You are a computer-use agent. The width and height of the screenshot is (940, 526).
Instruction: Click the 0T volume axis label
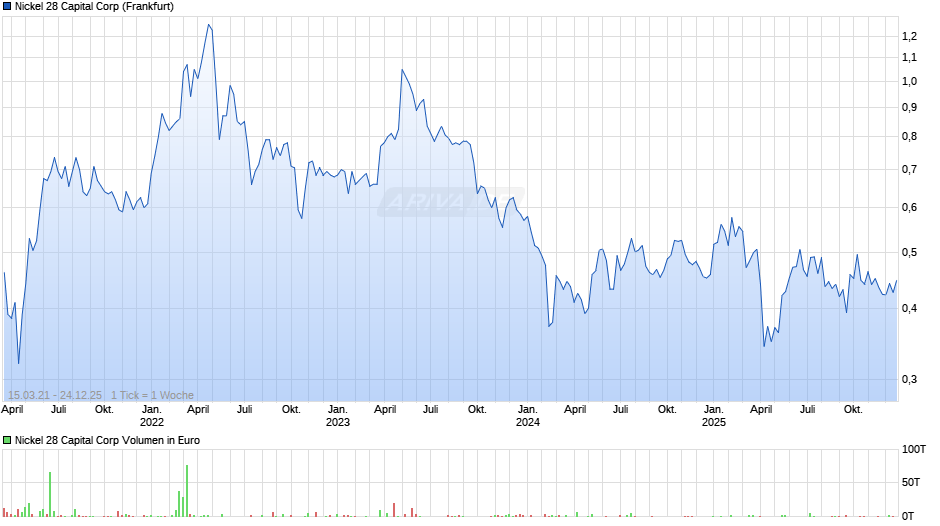coord(908,516)
